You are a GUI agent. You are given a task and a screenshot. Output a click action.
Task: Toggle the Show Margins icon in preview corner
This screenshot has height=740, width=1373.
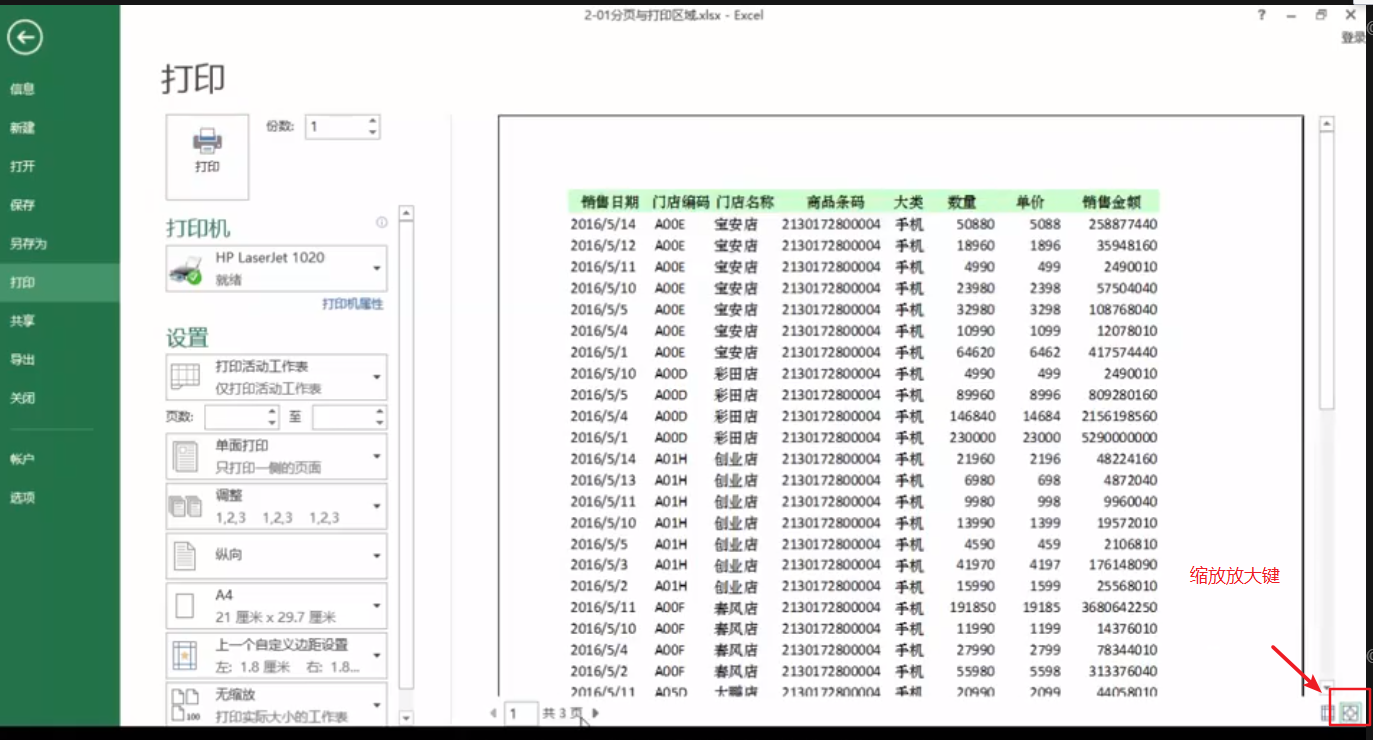click(1328, 713)
